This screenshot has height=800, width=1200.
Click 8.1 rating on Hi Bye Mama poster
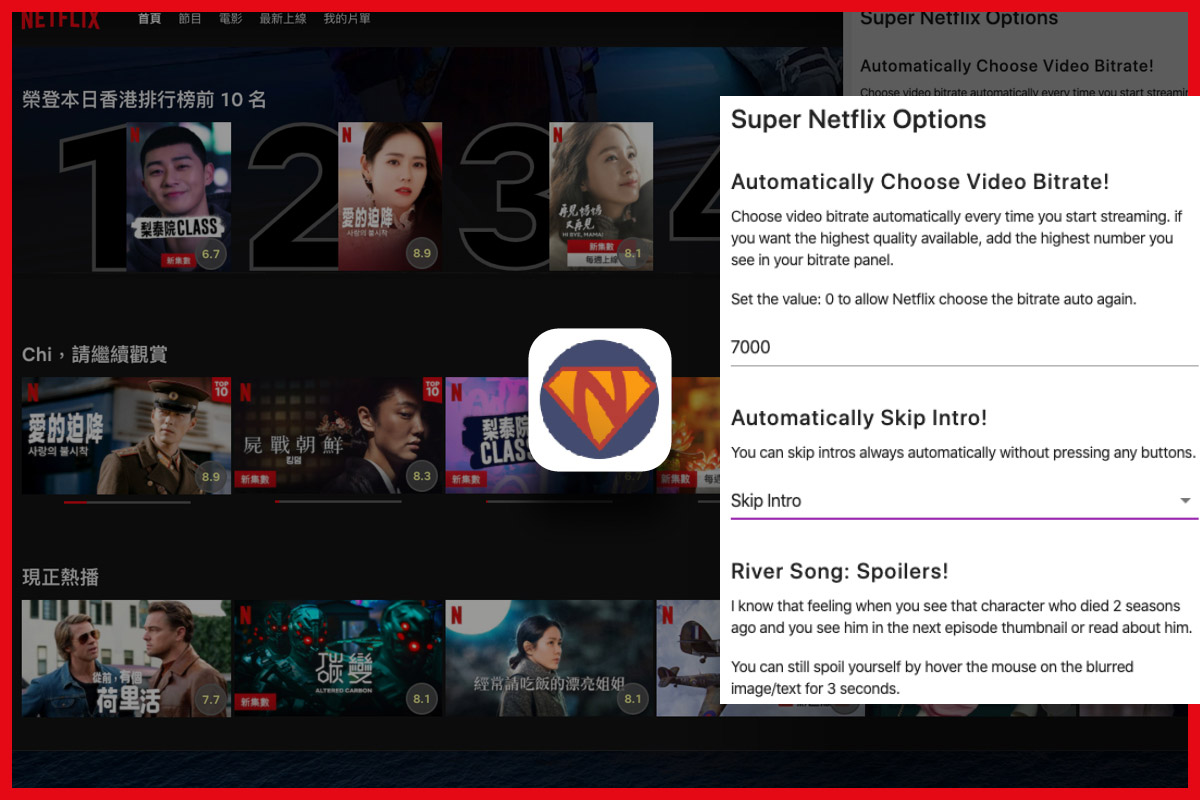633,254
